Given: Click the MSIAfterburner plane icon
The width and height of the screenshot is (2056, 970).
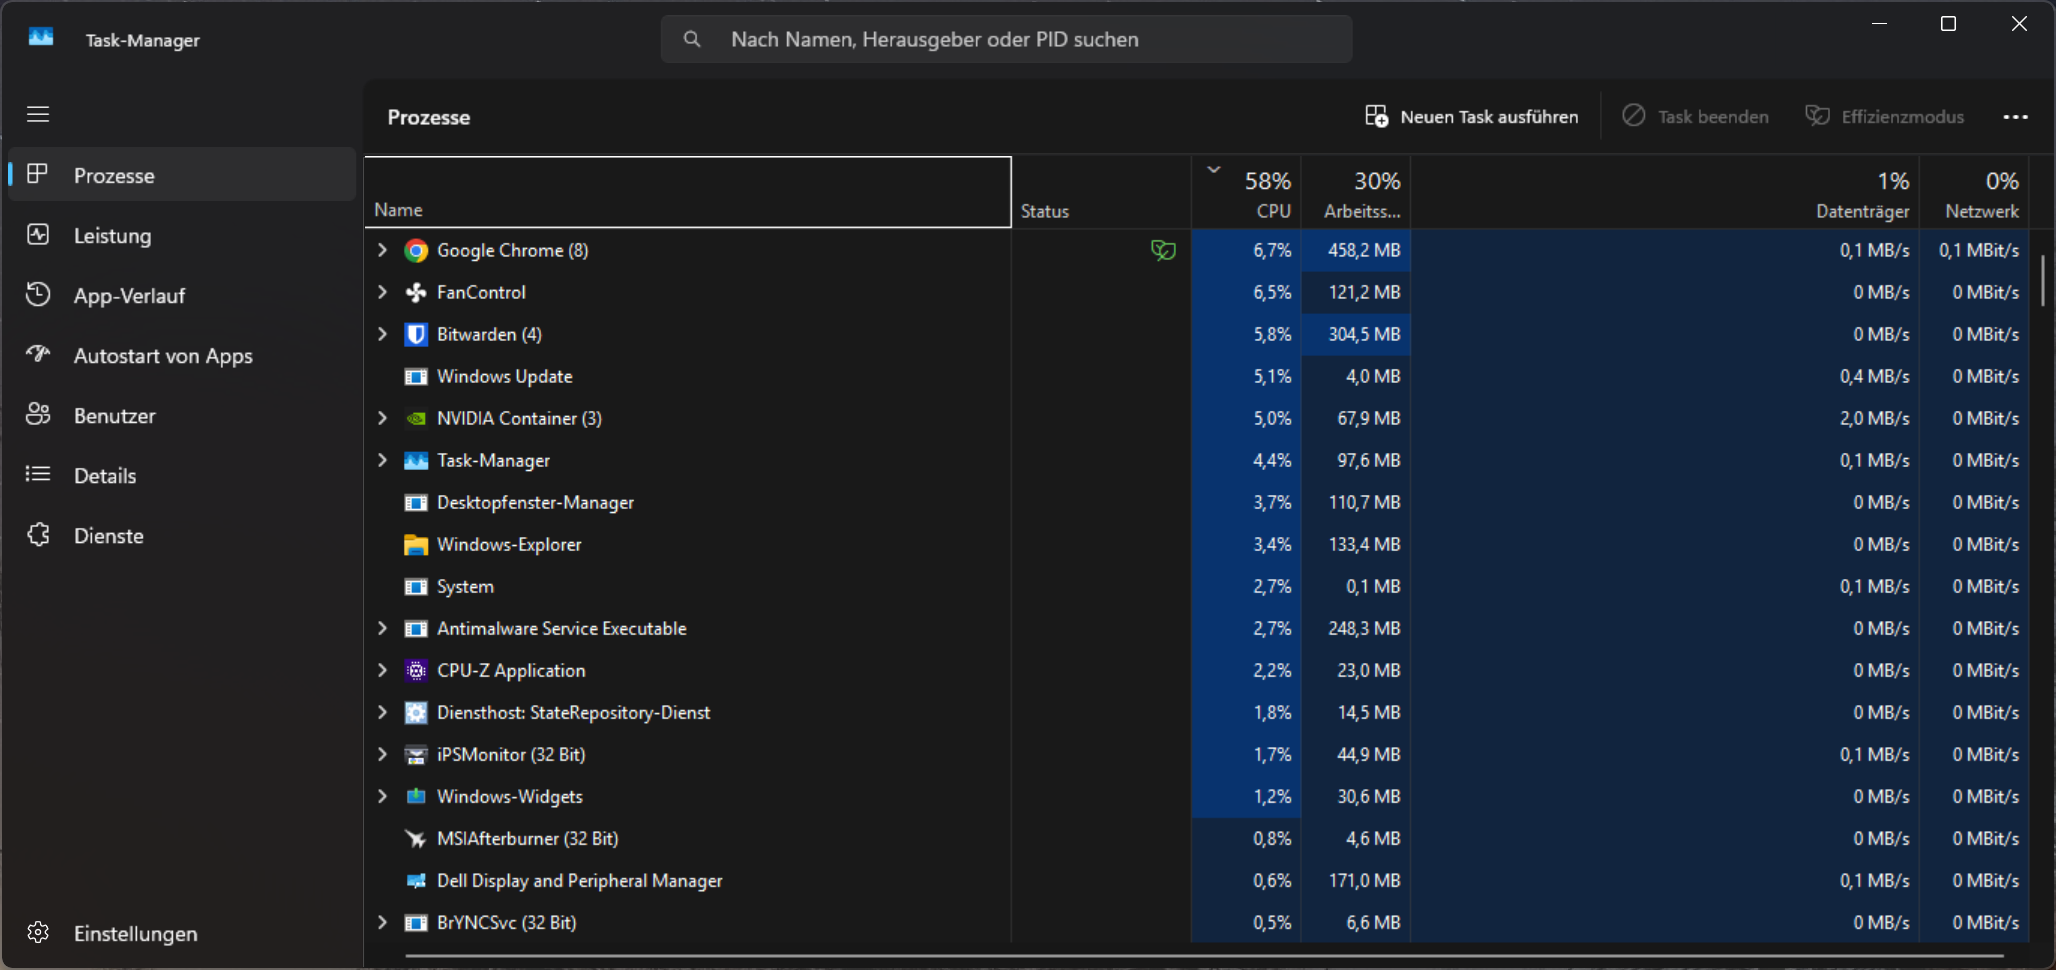Looking at the screenshot, I should coord(416,839).
